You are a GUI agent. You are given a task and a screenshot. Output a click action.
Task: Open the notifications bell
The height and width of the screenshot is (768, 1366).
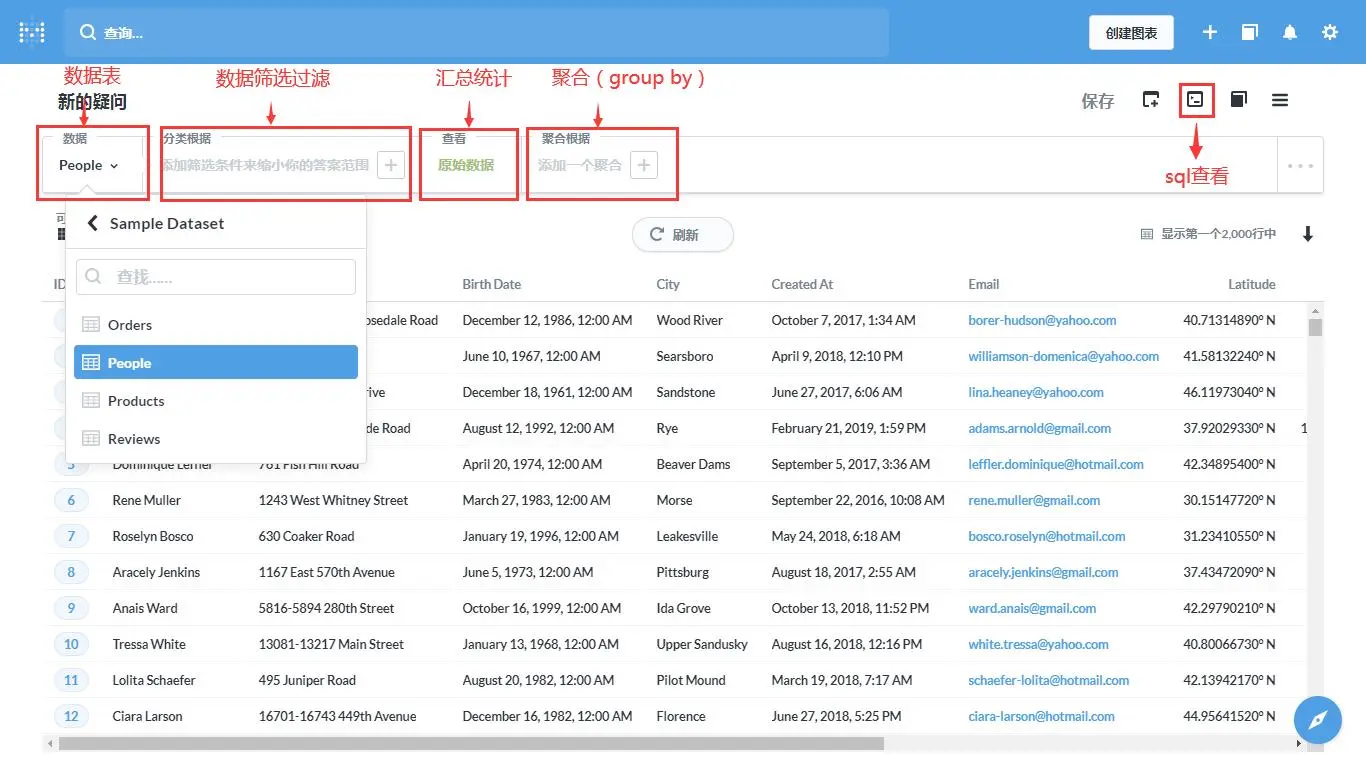1290,32
